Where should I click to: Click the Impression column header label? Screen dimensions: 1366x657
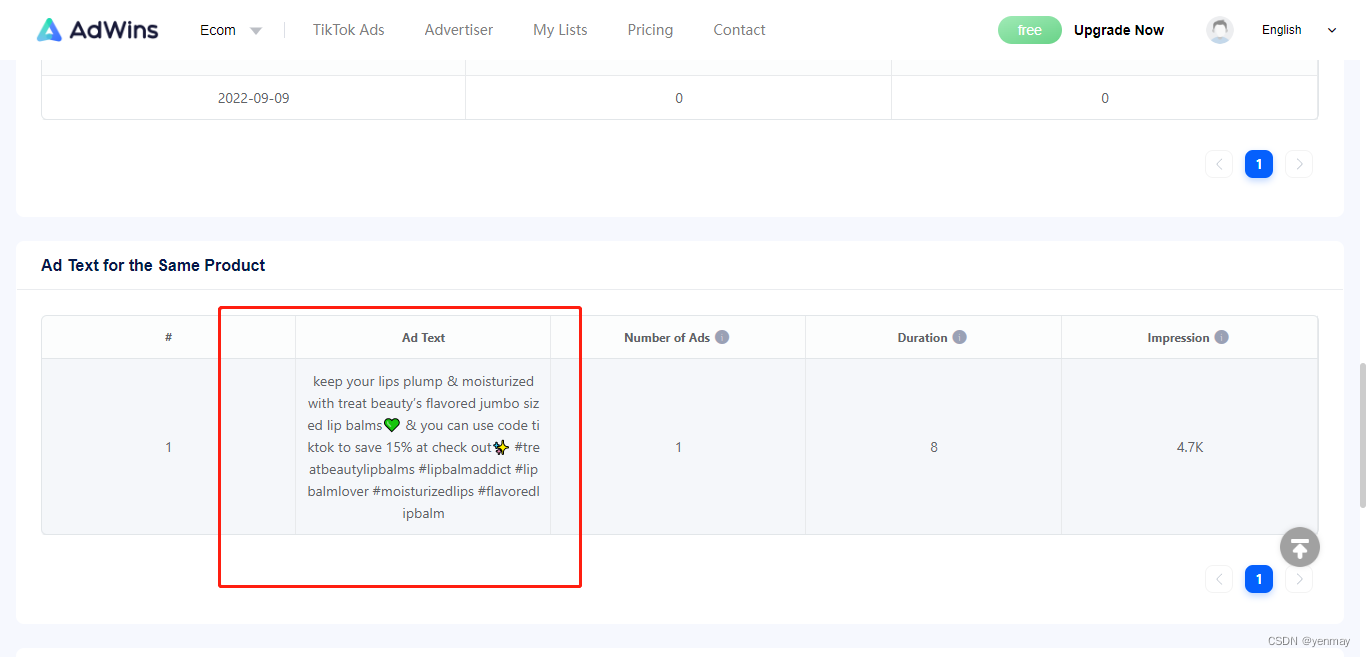pos(1178,338)
